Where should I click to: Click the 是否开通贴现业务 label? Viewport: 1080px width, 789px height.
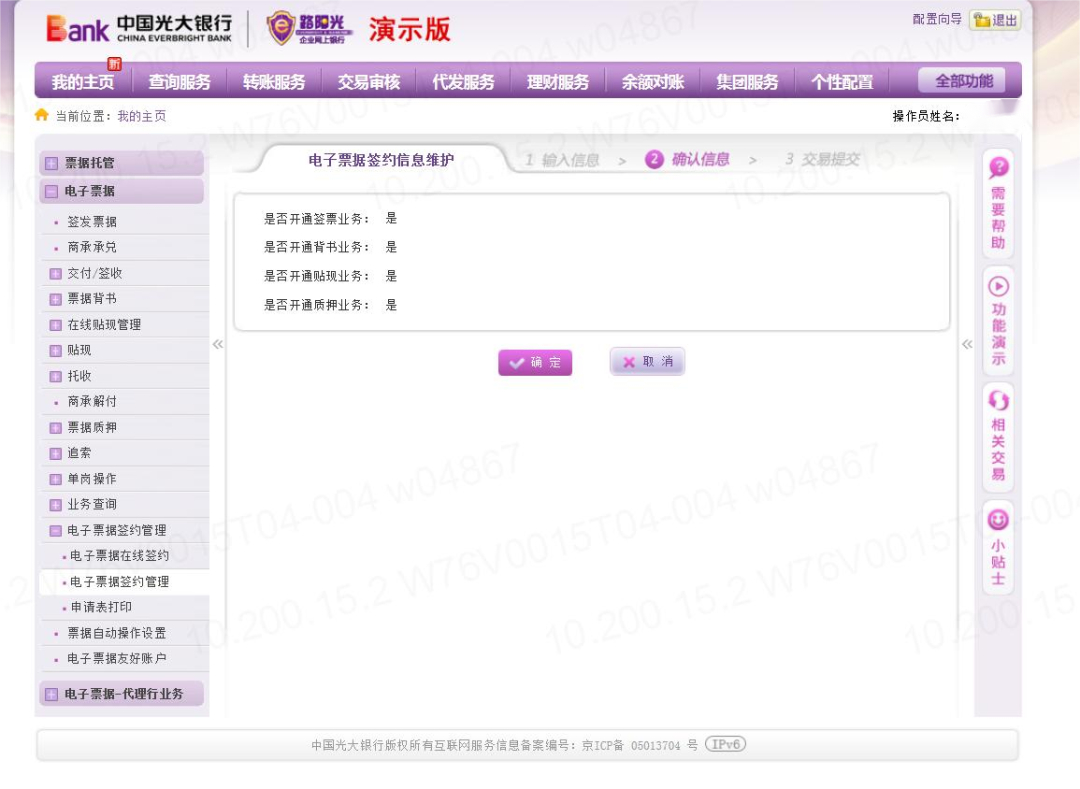click(316, 276)
